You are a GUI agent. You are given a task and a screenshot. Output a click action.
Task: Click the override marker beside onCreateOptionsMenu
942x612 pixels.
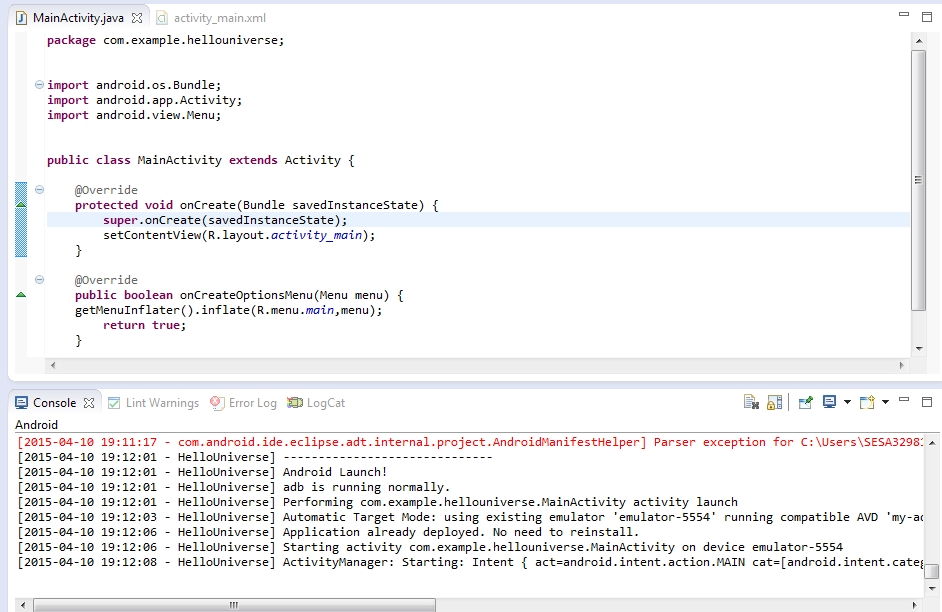coord(21,295)
